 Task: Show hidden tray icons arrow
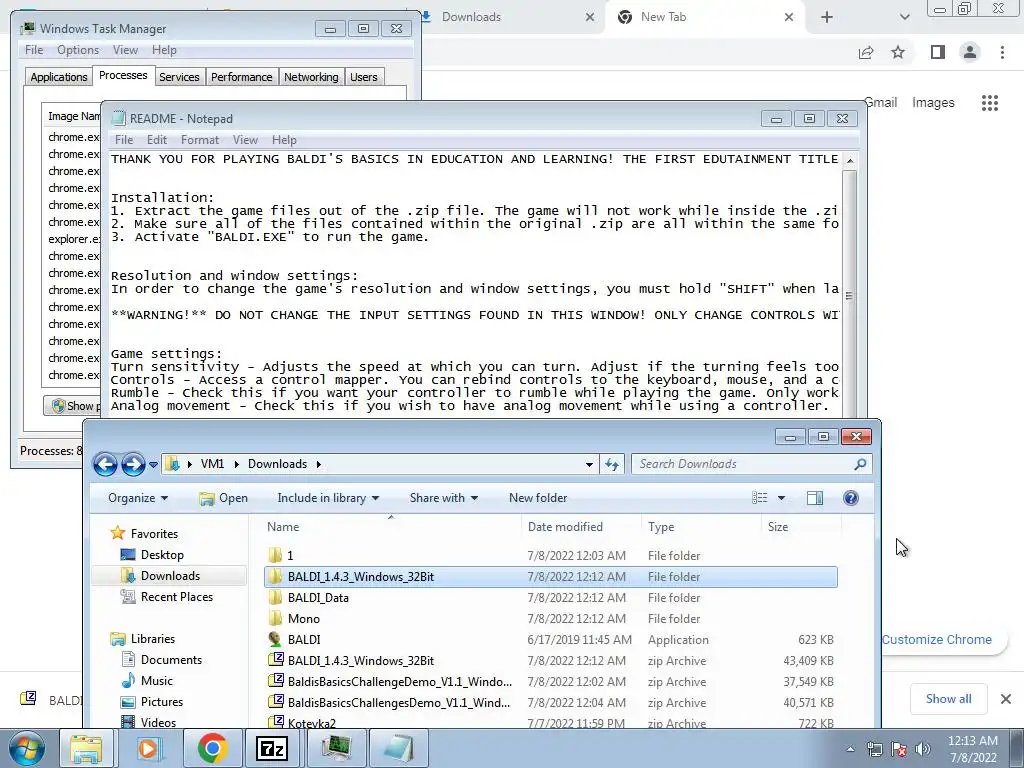pos(850,749)
